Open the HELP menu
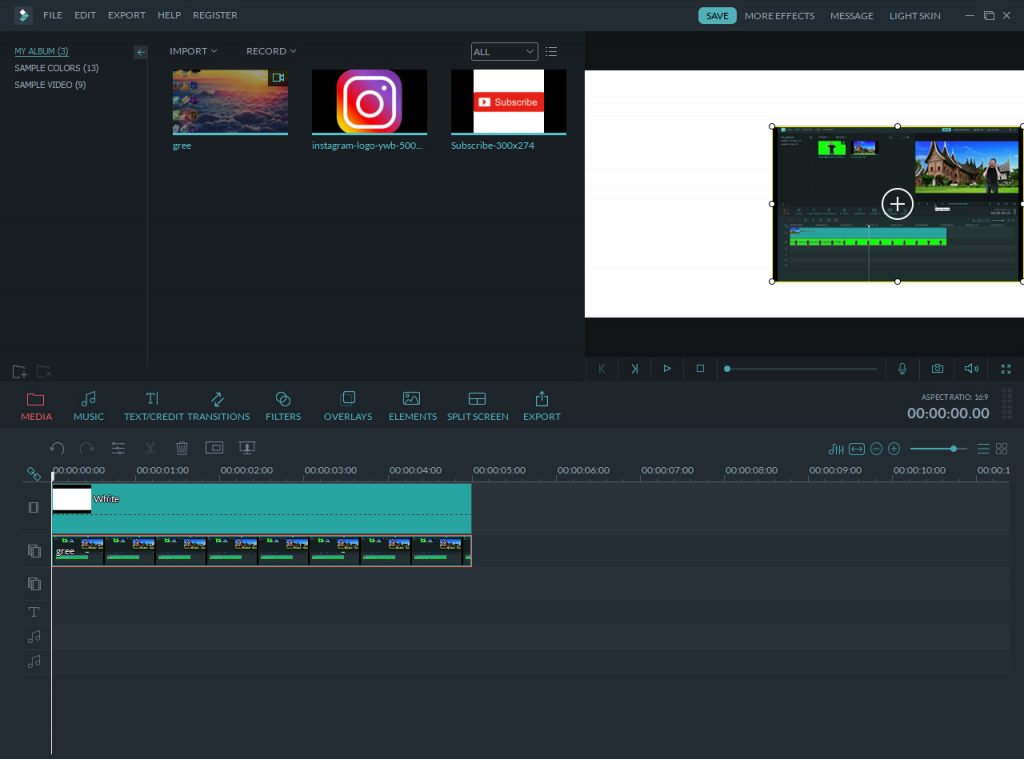The height and width of the screenshot is (759, 1024). [169, 15]
